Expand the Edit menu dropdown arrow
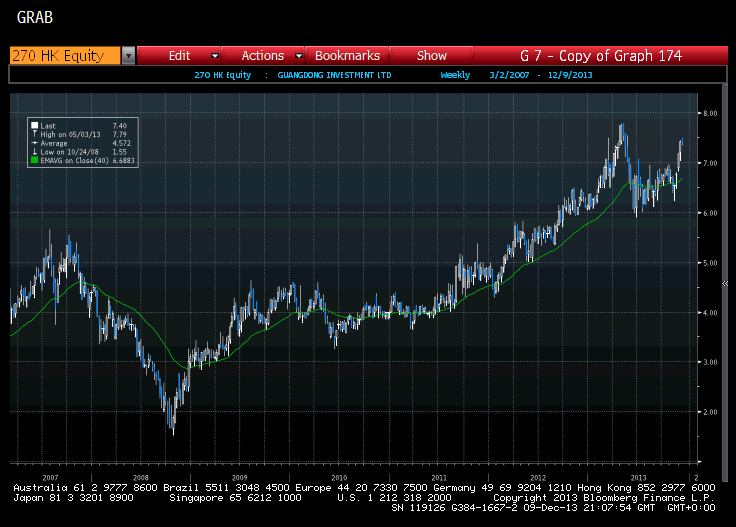The height and width of the screenshot is (527, 736). click(x=214, y=56)
